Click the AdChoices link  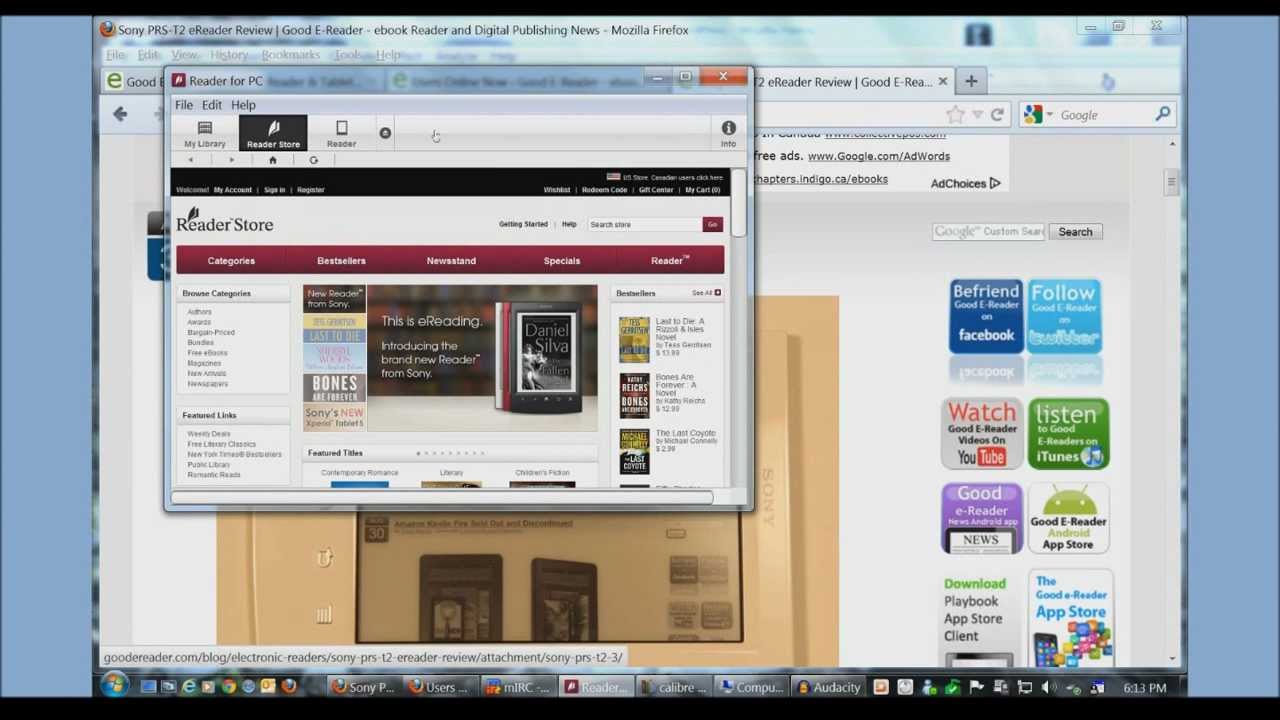[965, 184]
